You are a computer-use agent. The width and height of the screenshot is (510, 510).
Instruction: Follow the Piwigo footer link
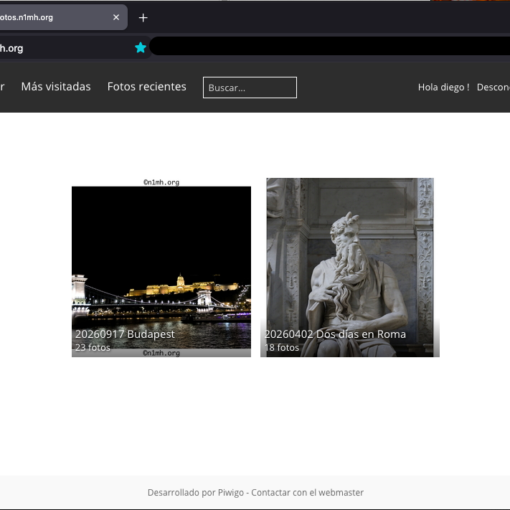pyautogui.click(x=231, y=493)
